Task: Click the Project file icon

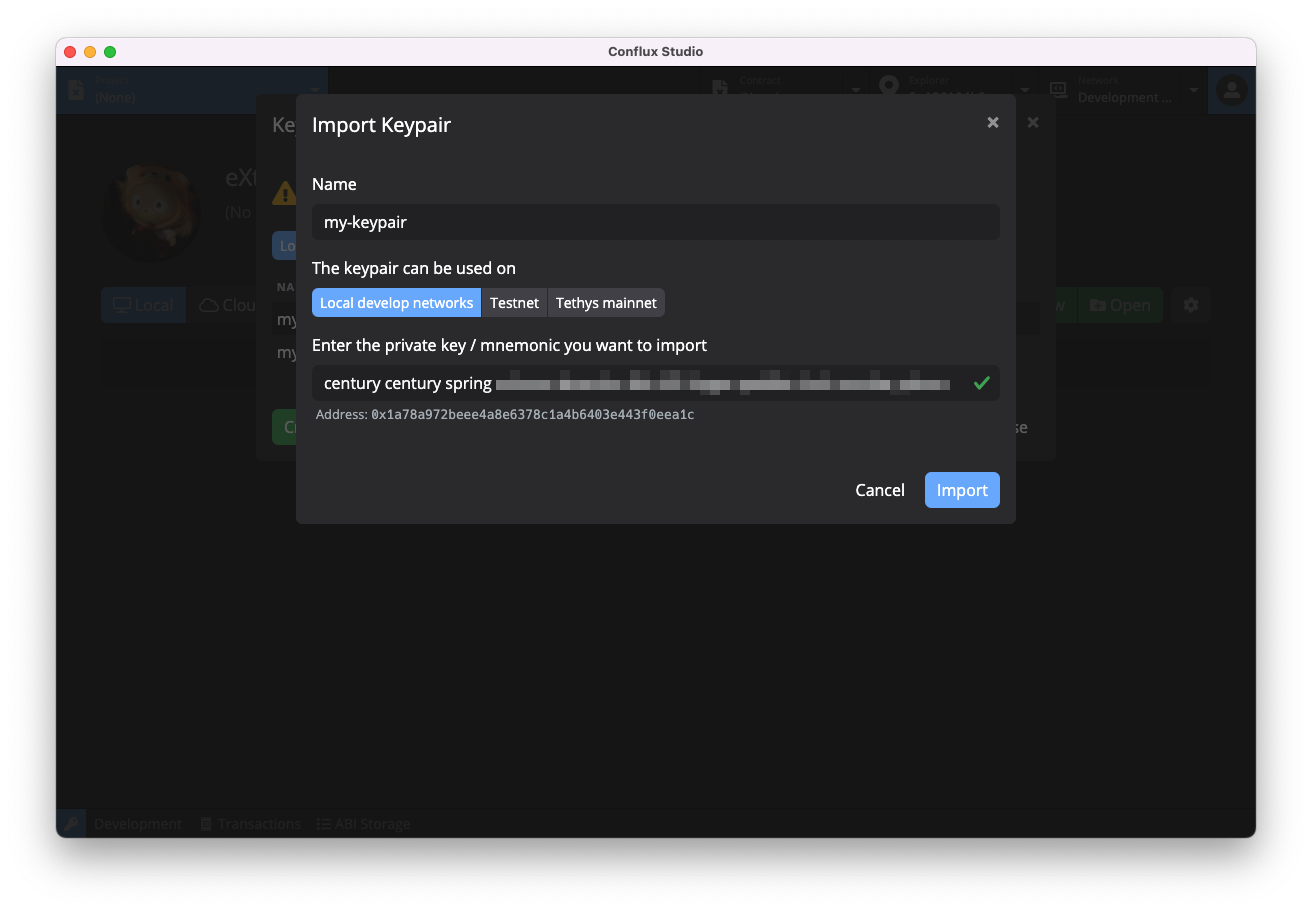Action: click(75, 90)
